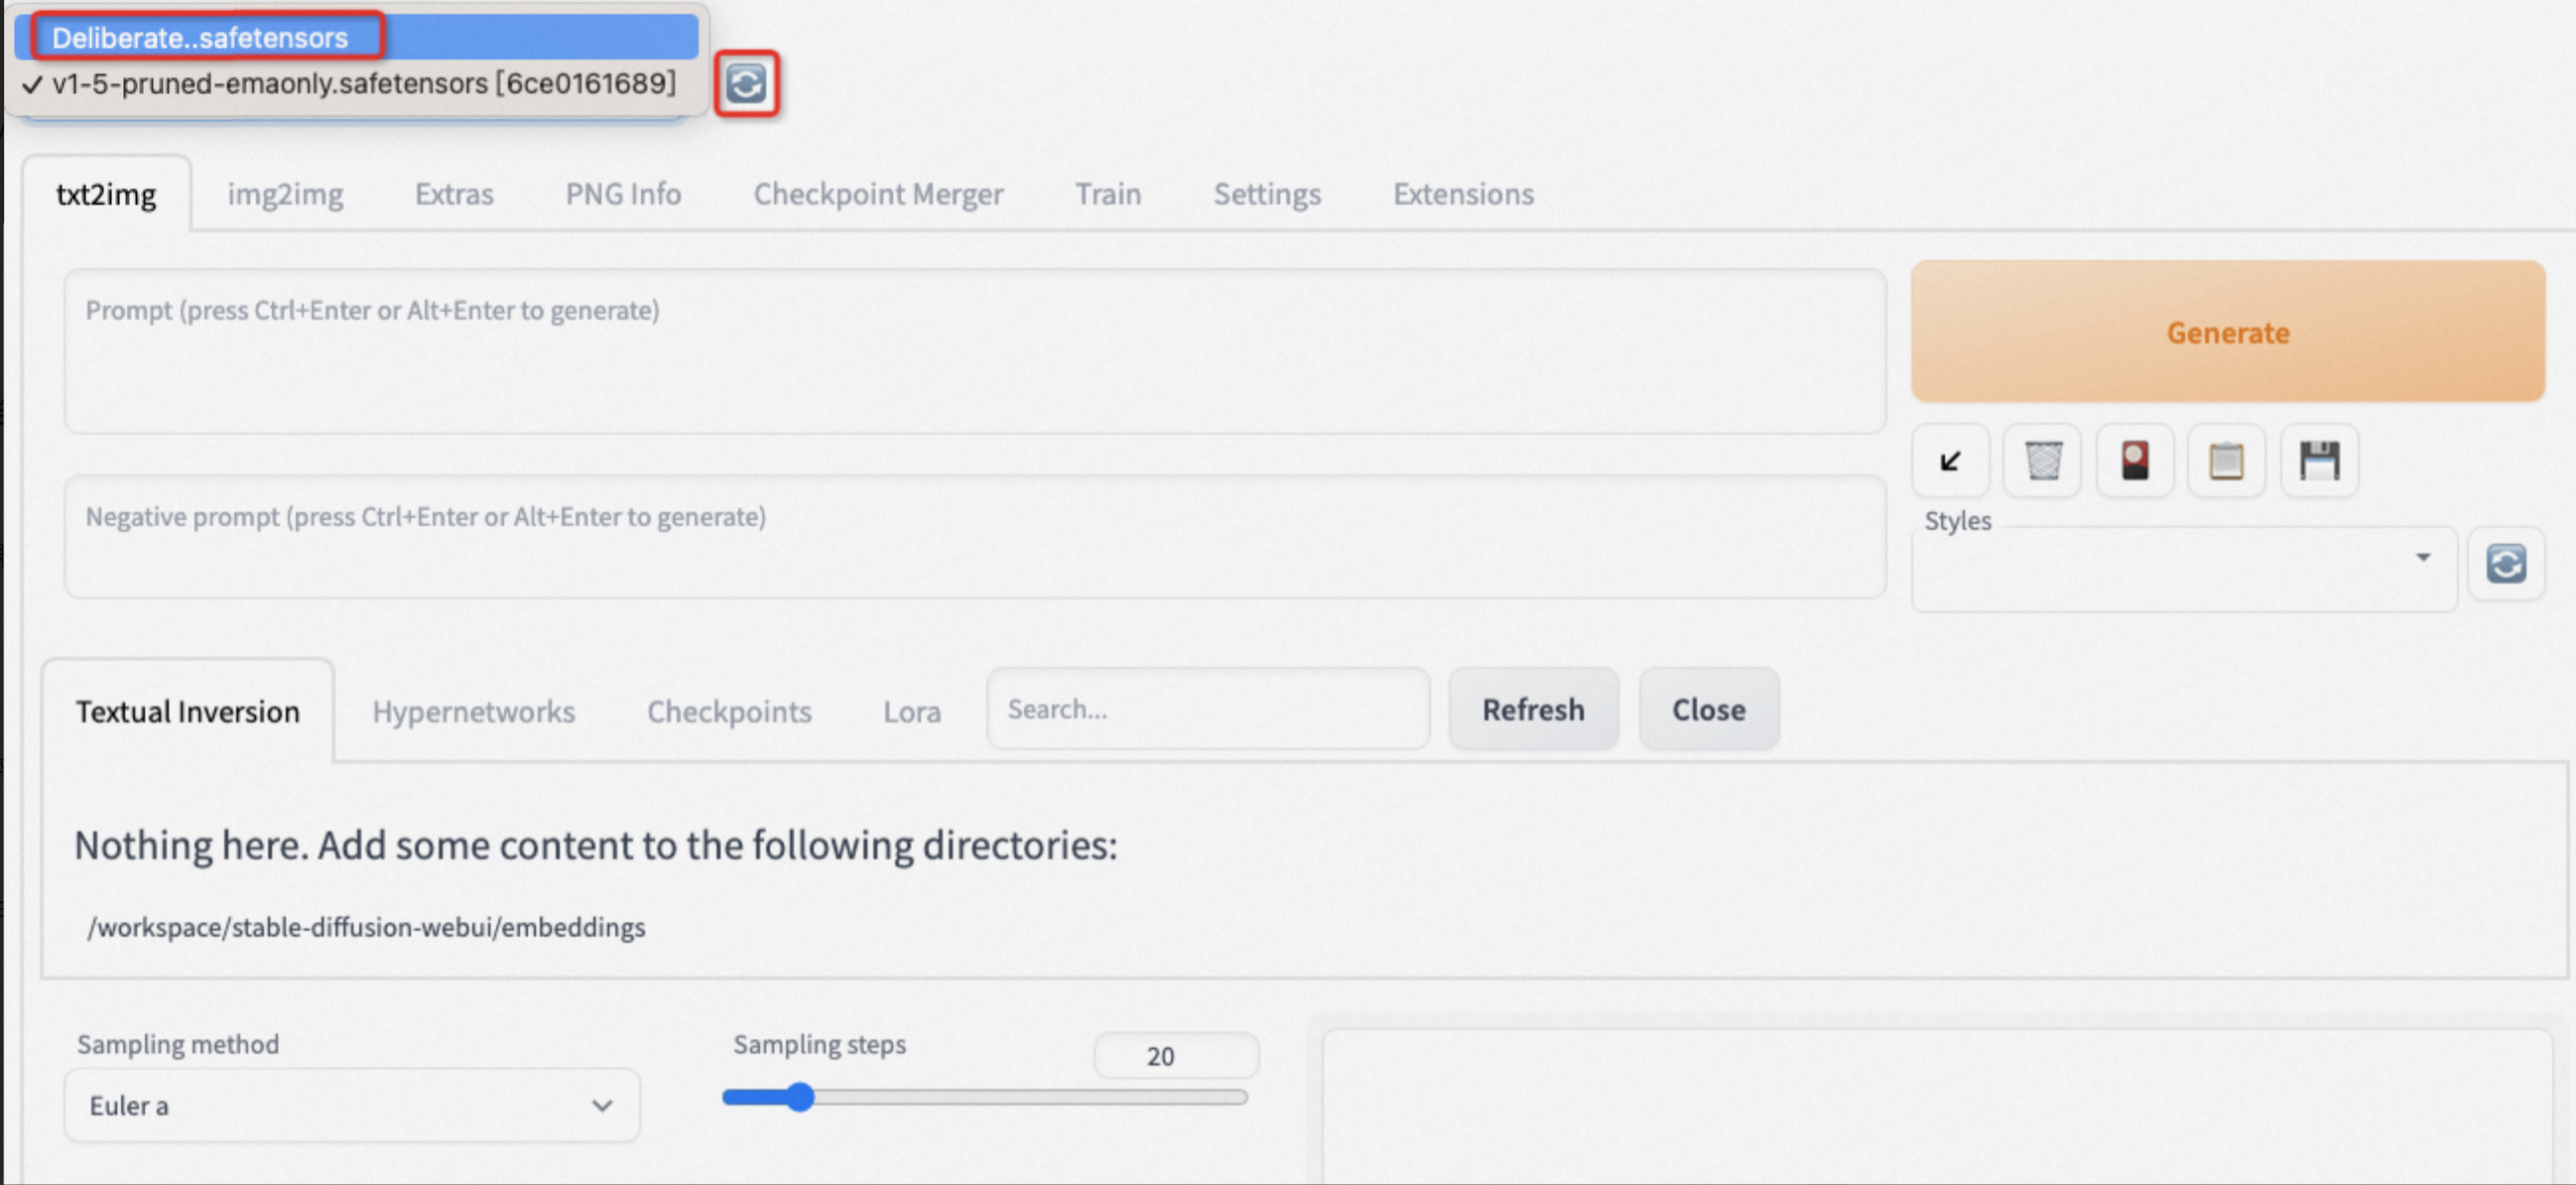Switch to the img2img tab

285,194
